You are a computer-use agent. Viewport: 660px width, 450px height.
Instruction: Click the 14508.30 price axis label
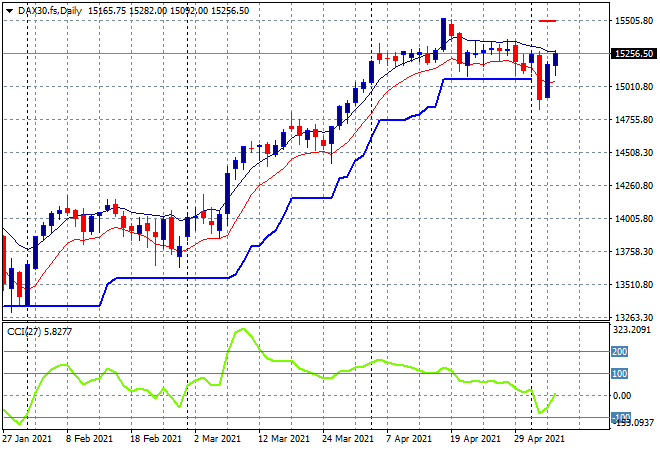tap(634, 153)
